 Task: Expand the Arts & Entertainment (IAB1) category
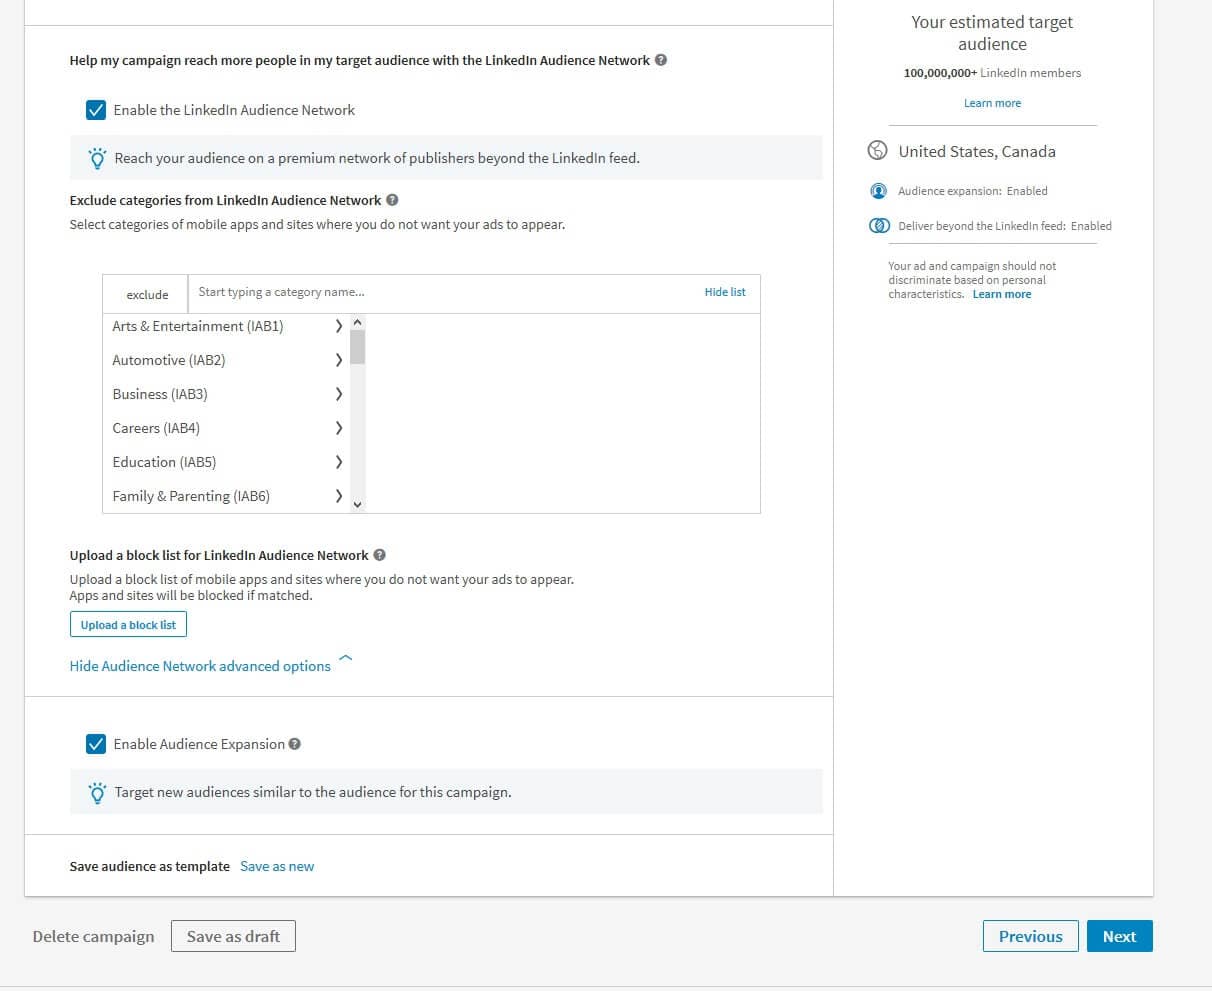click(338, 326)
